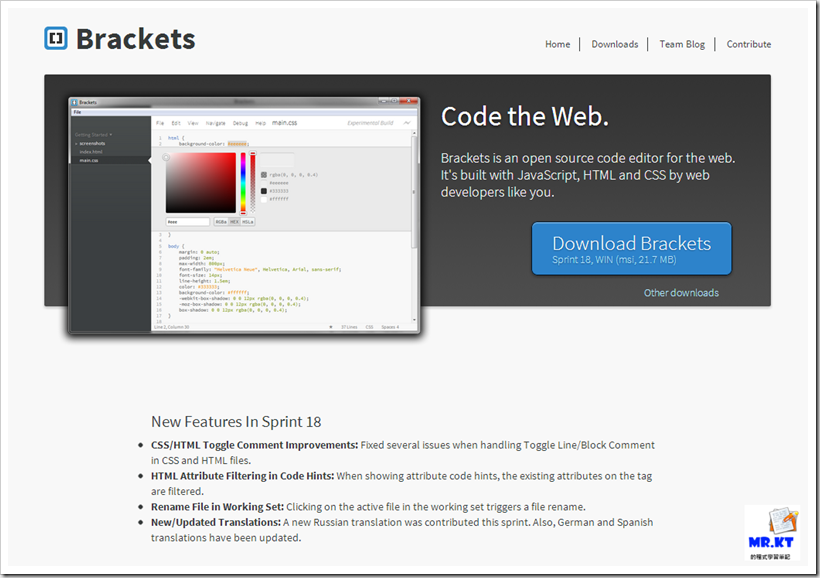Click the Spaces 4 indentation setting
The width and height of the screenshot is (820, 578).
(x=390, y=327)
